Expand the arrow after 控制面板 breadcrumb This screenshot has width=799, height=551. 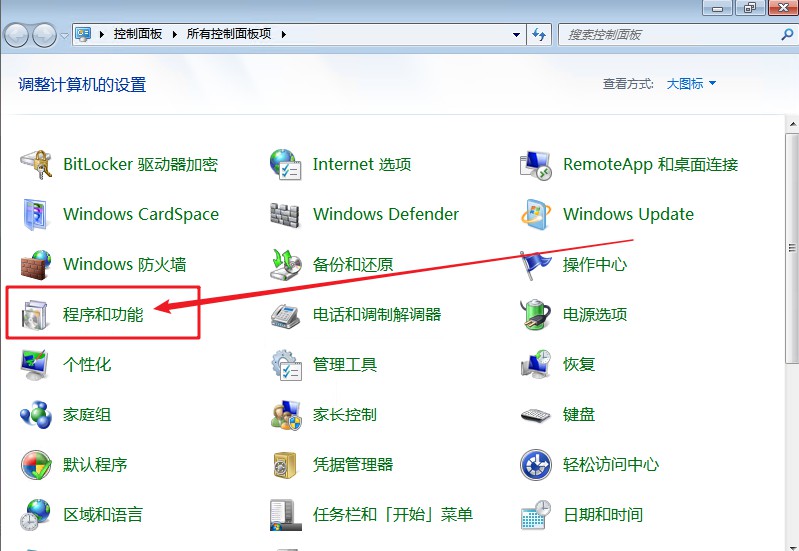[x=176, y=34]
